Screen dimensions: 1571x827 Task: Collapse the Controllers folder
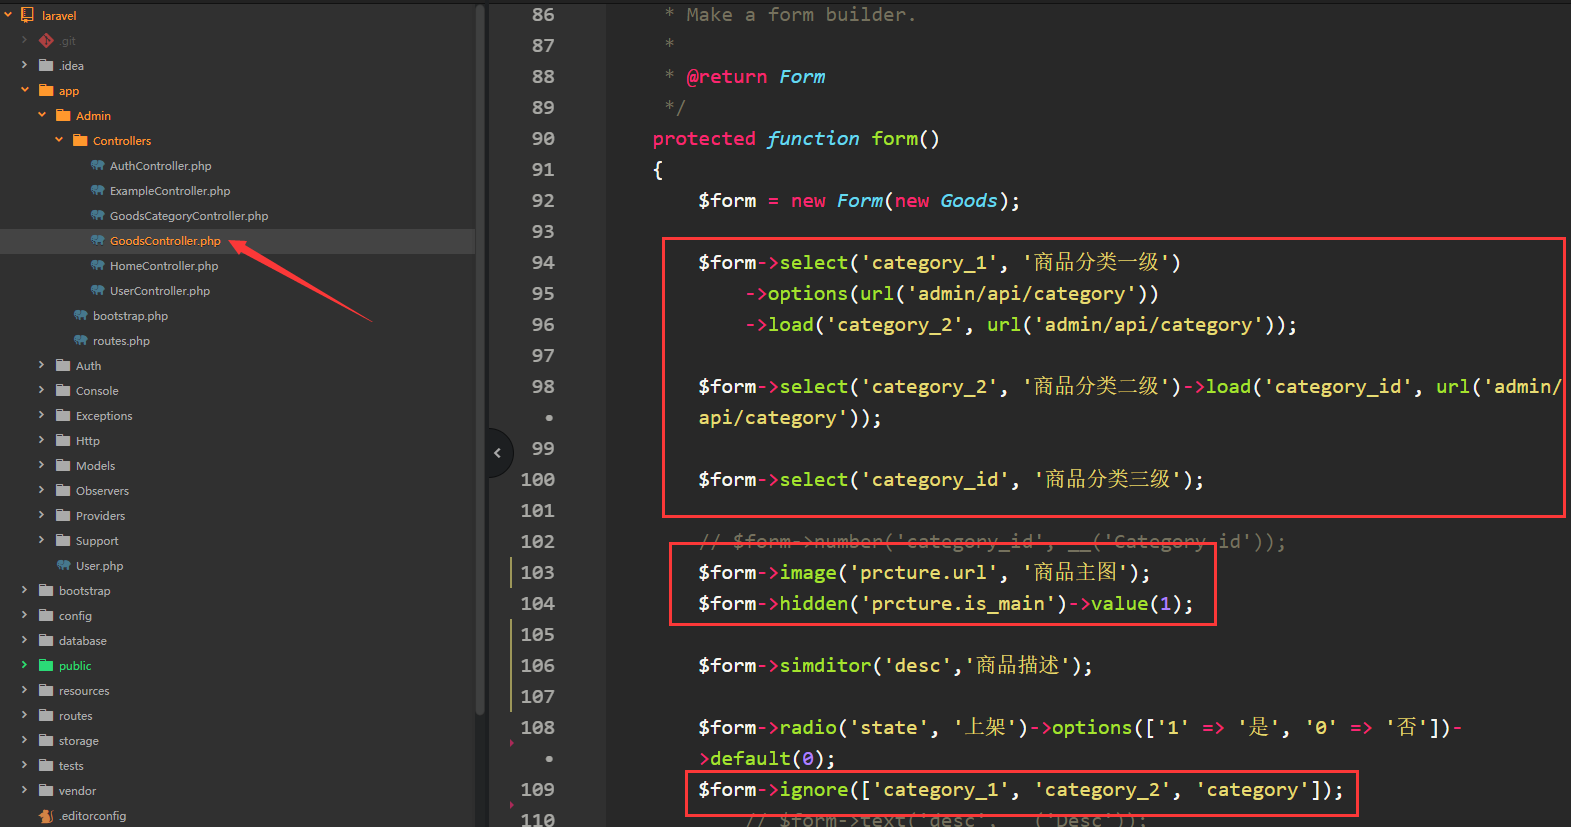pos(59,140)
